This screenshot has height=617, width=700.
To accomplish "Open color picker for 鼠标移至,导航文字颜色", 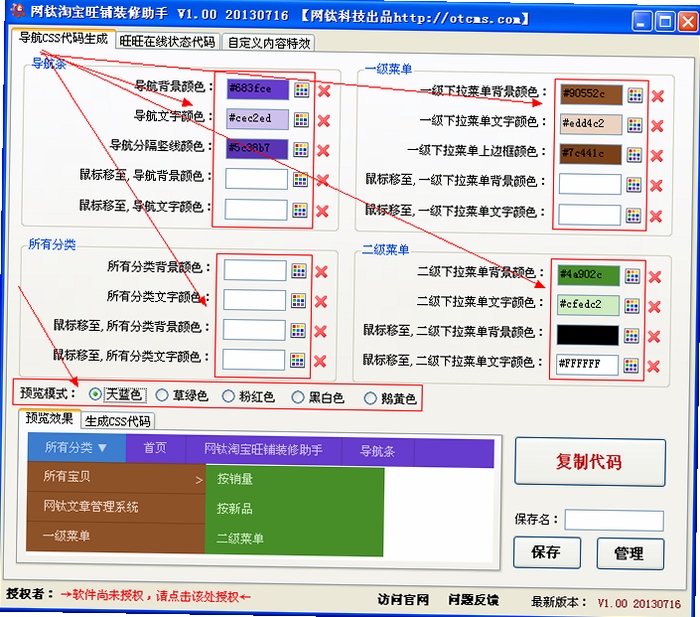I will (300, 210).
